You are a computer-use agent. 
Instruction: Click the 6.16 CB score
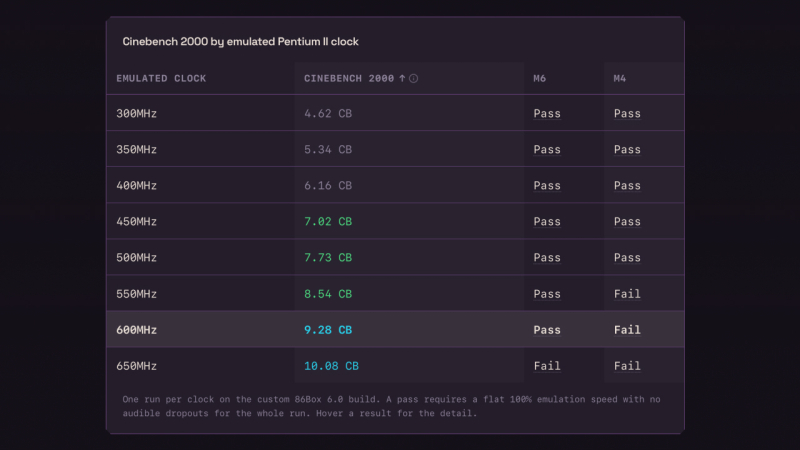click(x=328, y=186)
